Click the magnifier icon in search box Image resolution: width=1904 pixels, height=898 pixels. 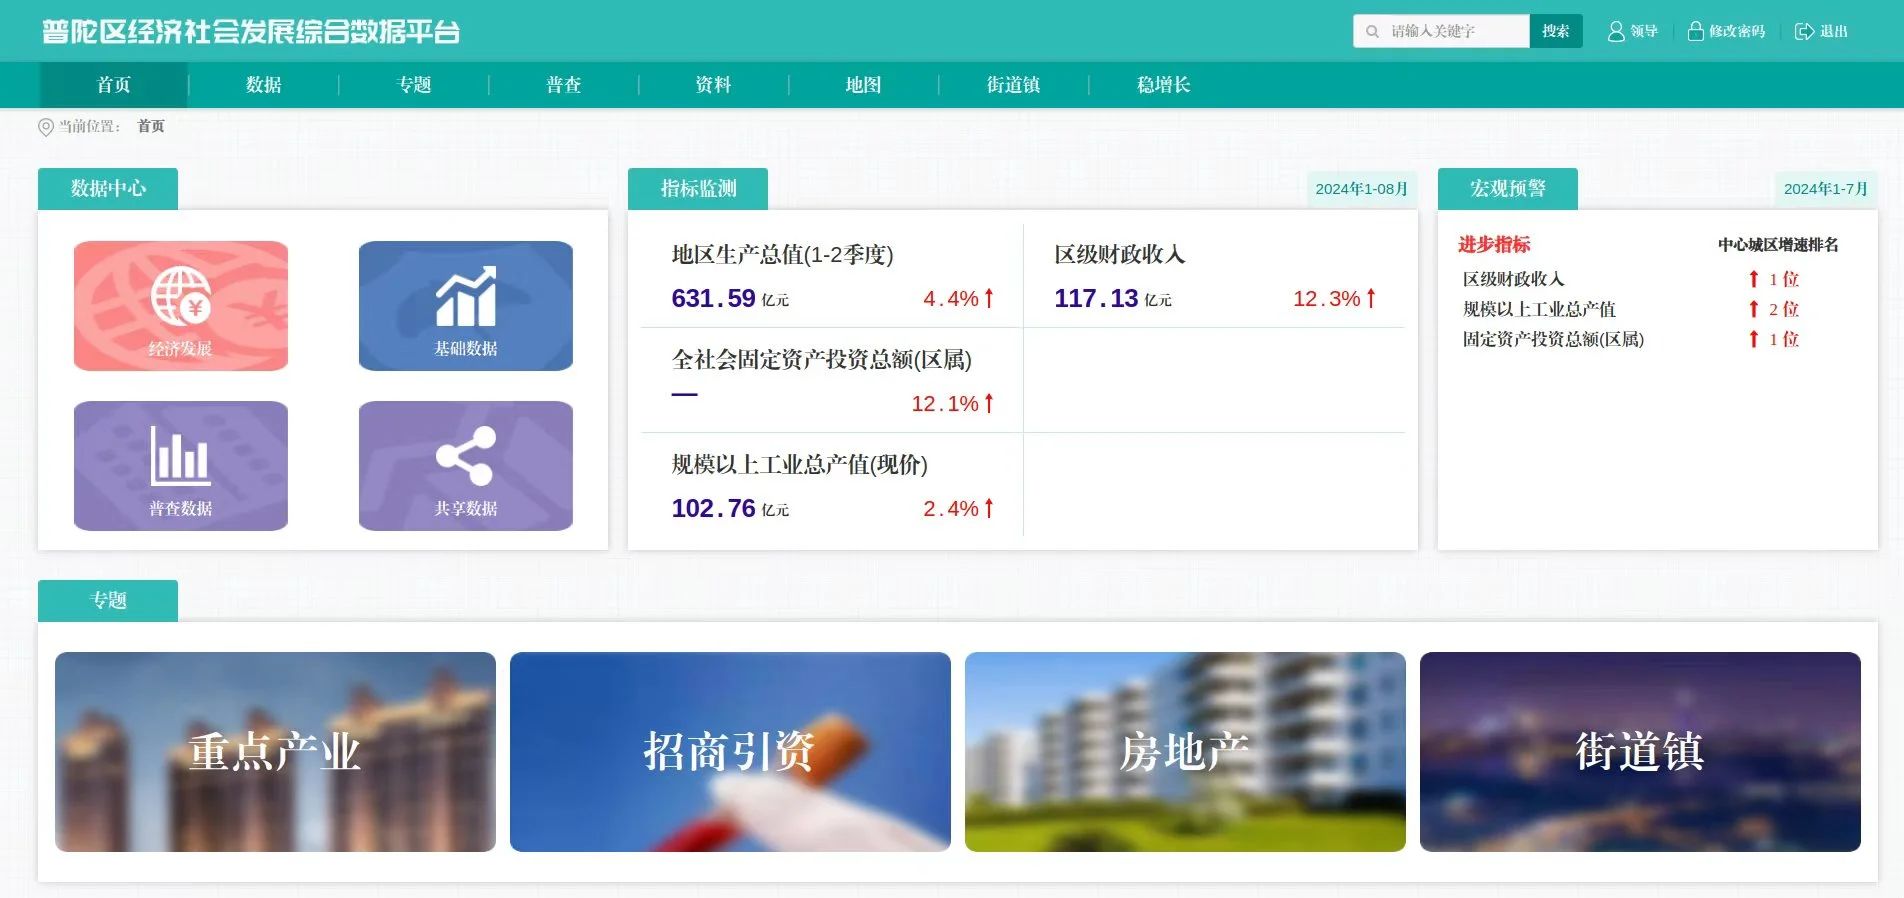pyautogui.click(x=1373, y=32)
